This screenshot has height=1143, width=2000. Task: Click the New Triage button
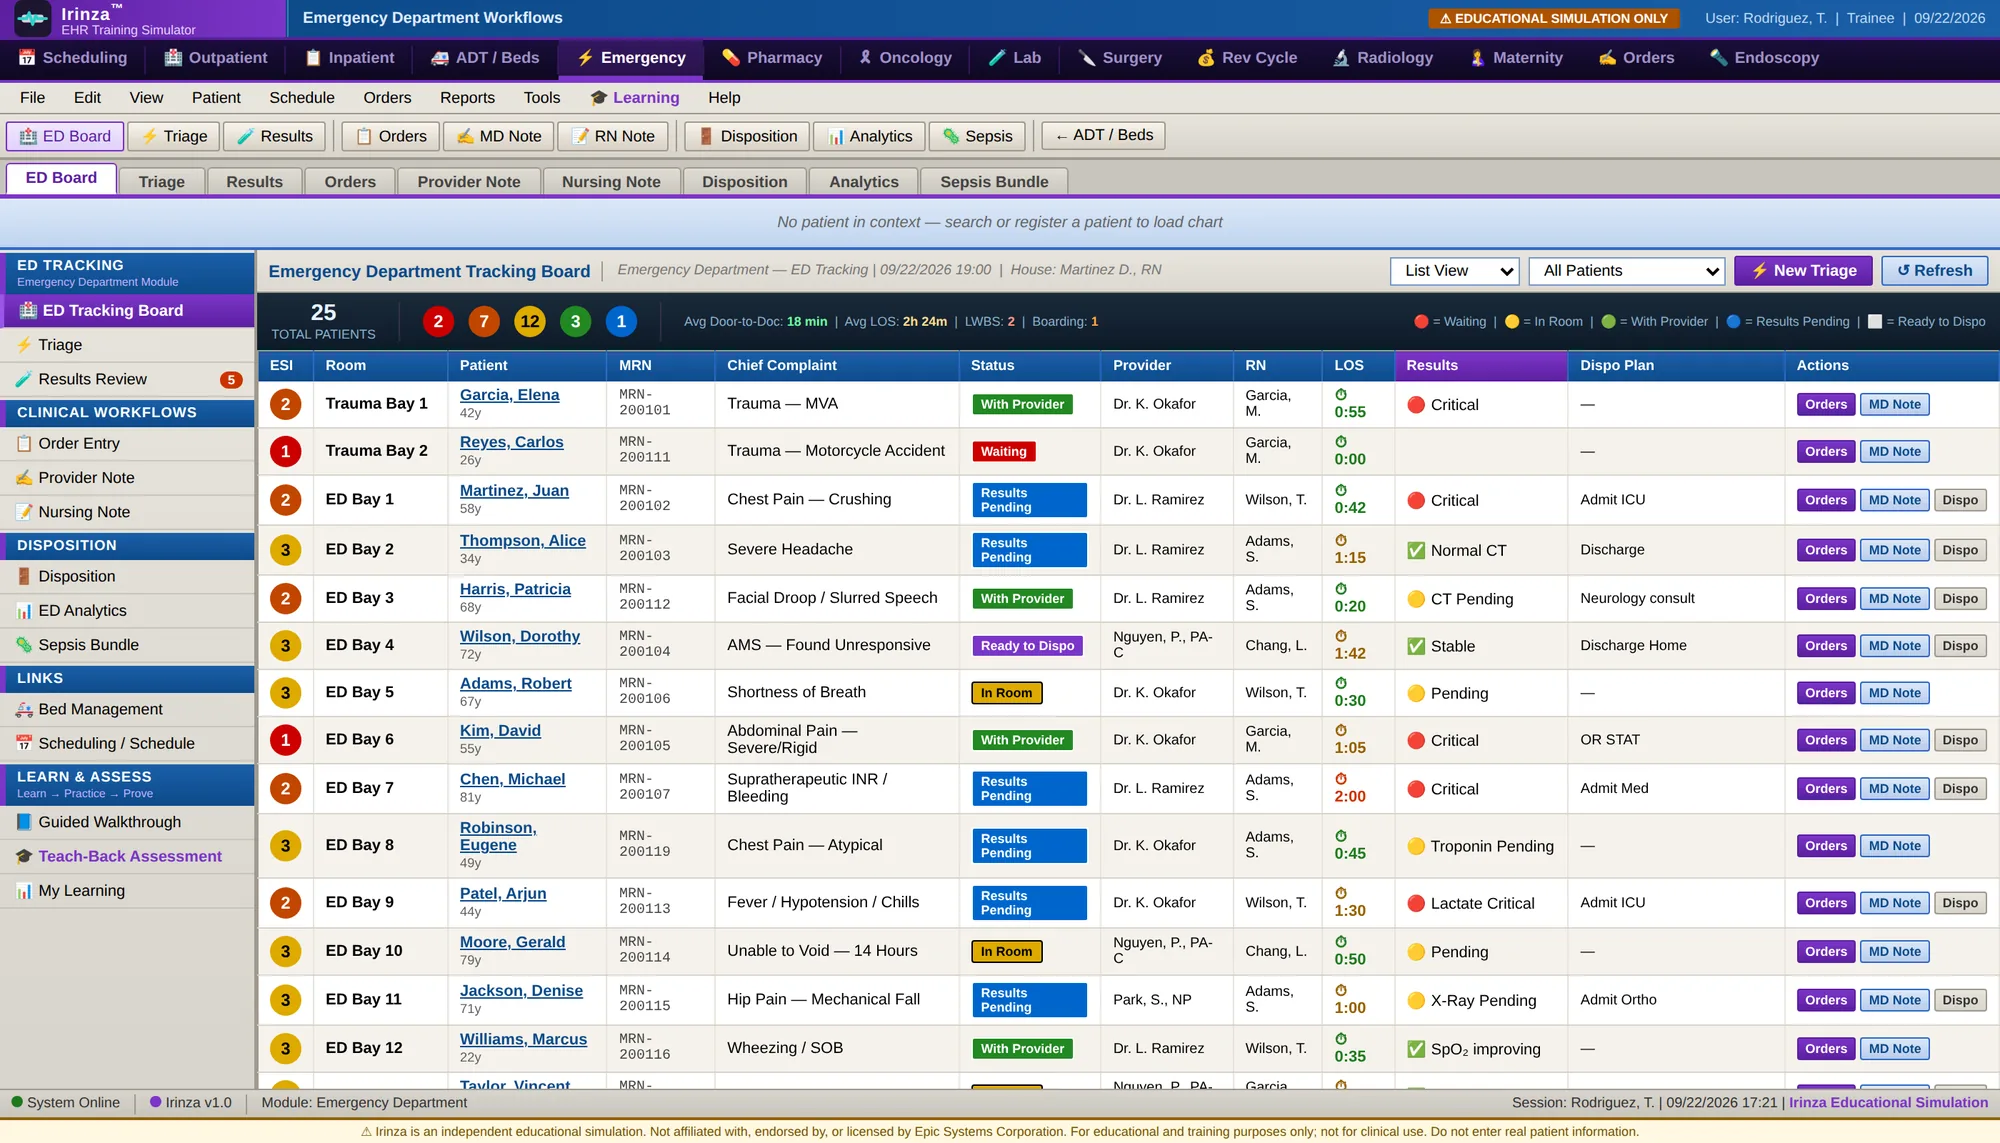(1803, 271)
